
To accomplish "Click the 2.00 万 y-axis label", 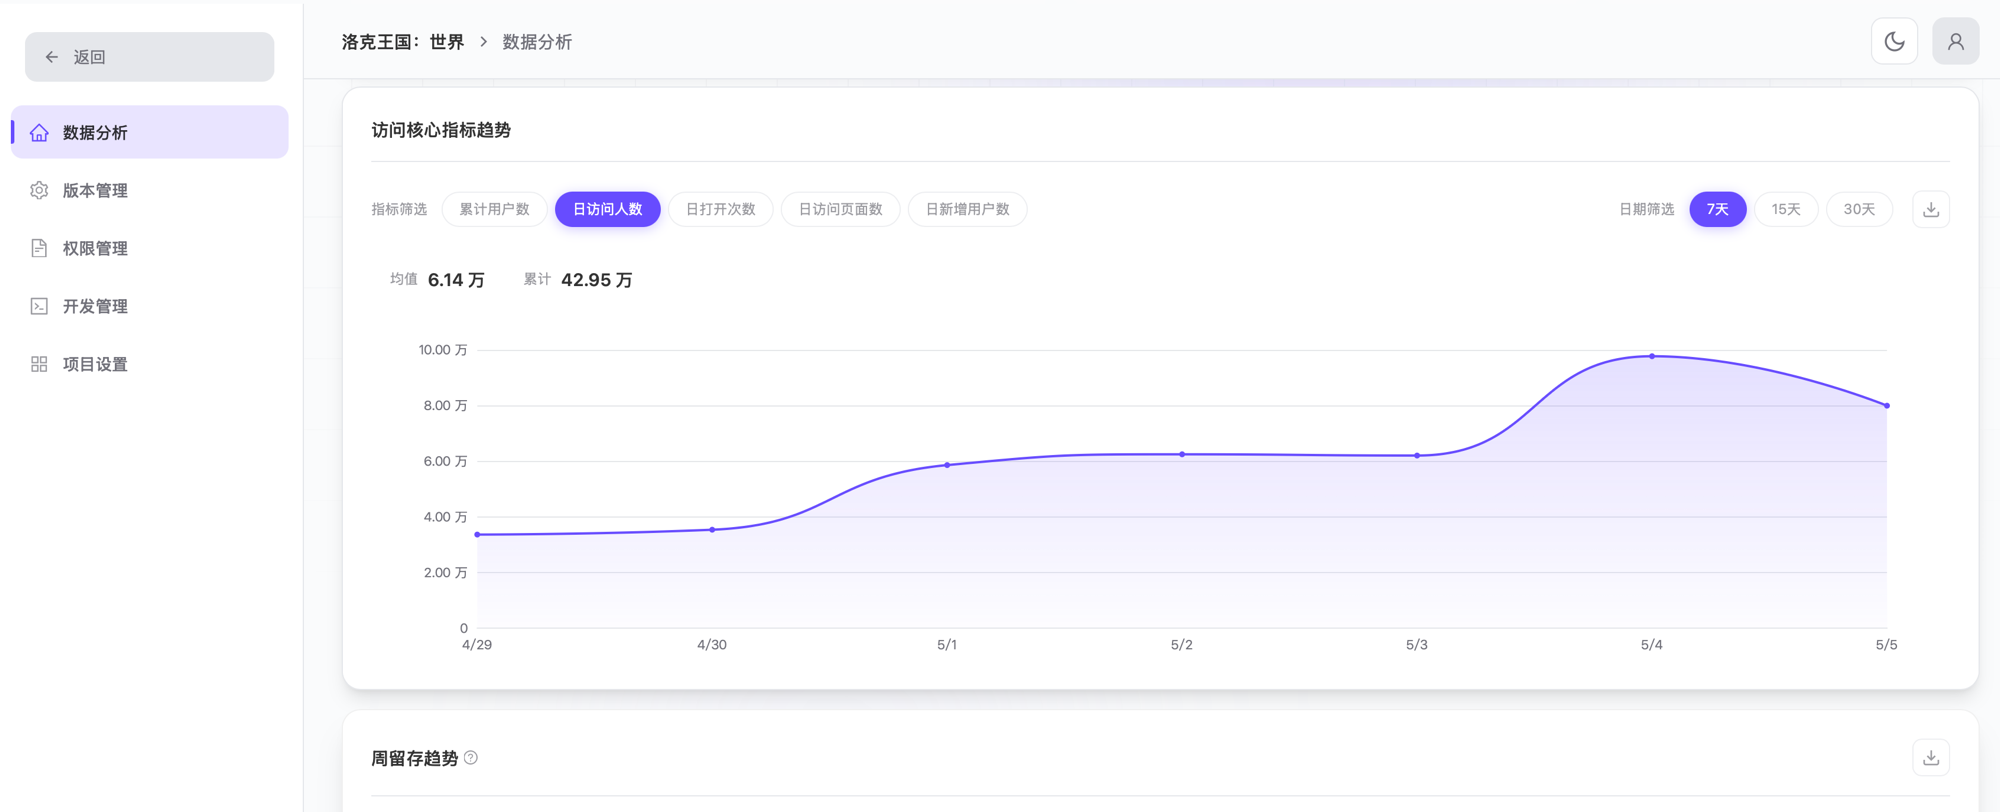I will pyautogui.click(x=445, y=573).
